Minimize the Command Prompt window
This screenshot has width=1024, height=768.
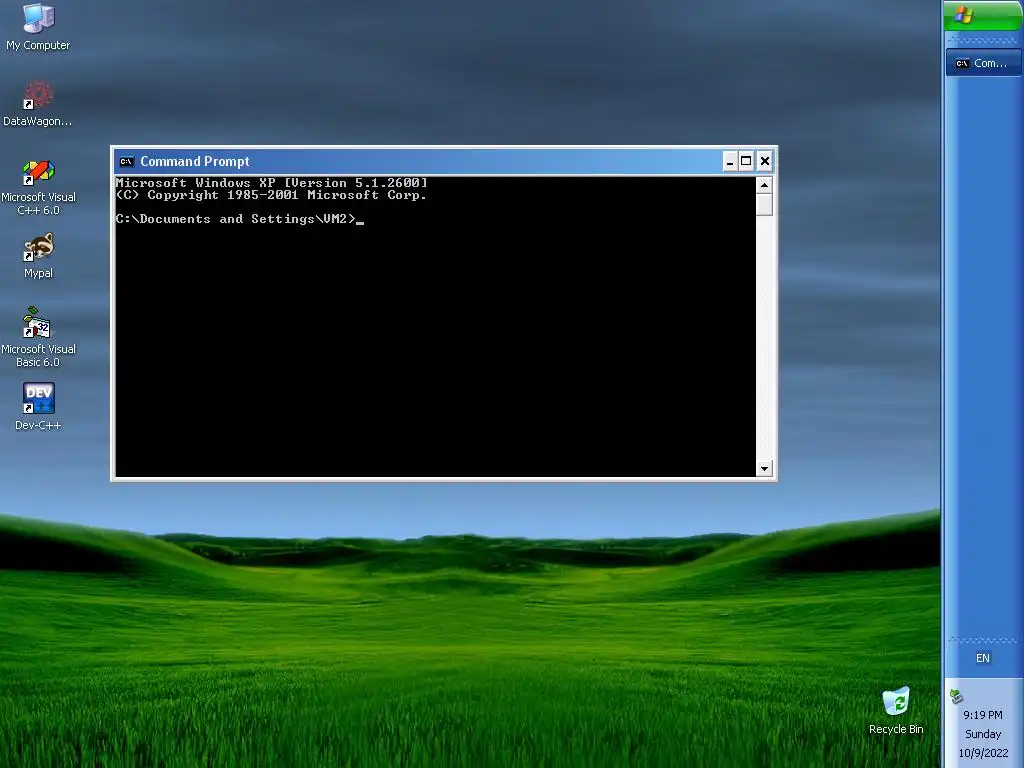730,161
